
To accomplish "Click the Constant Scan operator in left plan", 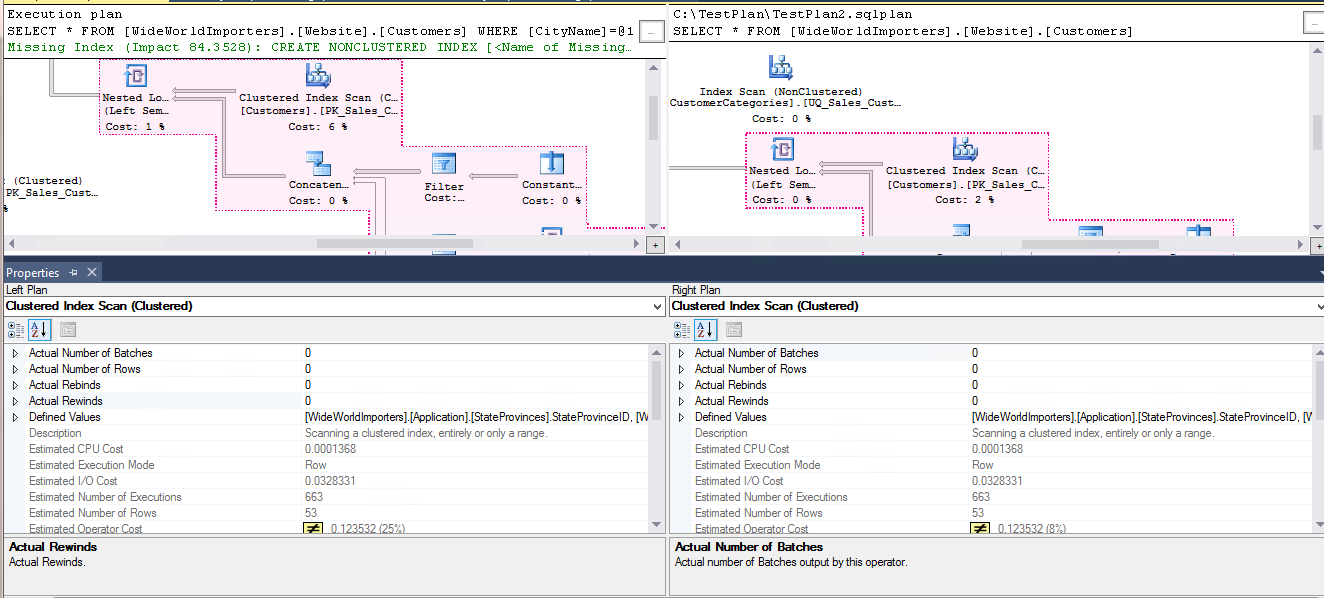I will (551, 164).
